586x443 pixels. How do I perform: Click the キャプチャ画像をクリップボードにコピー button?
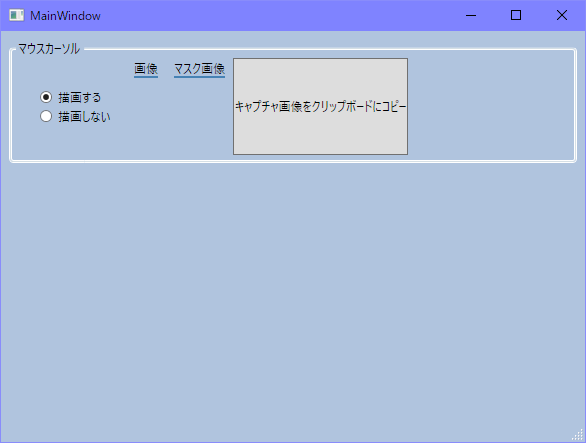coord(320,106)
